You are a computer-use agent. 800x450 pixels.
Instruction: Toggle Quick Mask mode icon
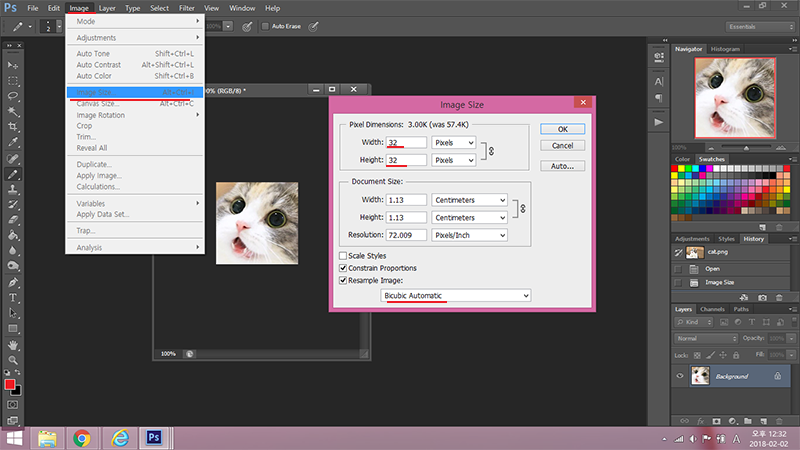(x=13, y=405)
